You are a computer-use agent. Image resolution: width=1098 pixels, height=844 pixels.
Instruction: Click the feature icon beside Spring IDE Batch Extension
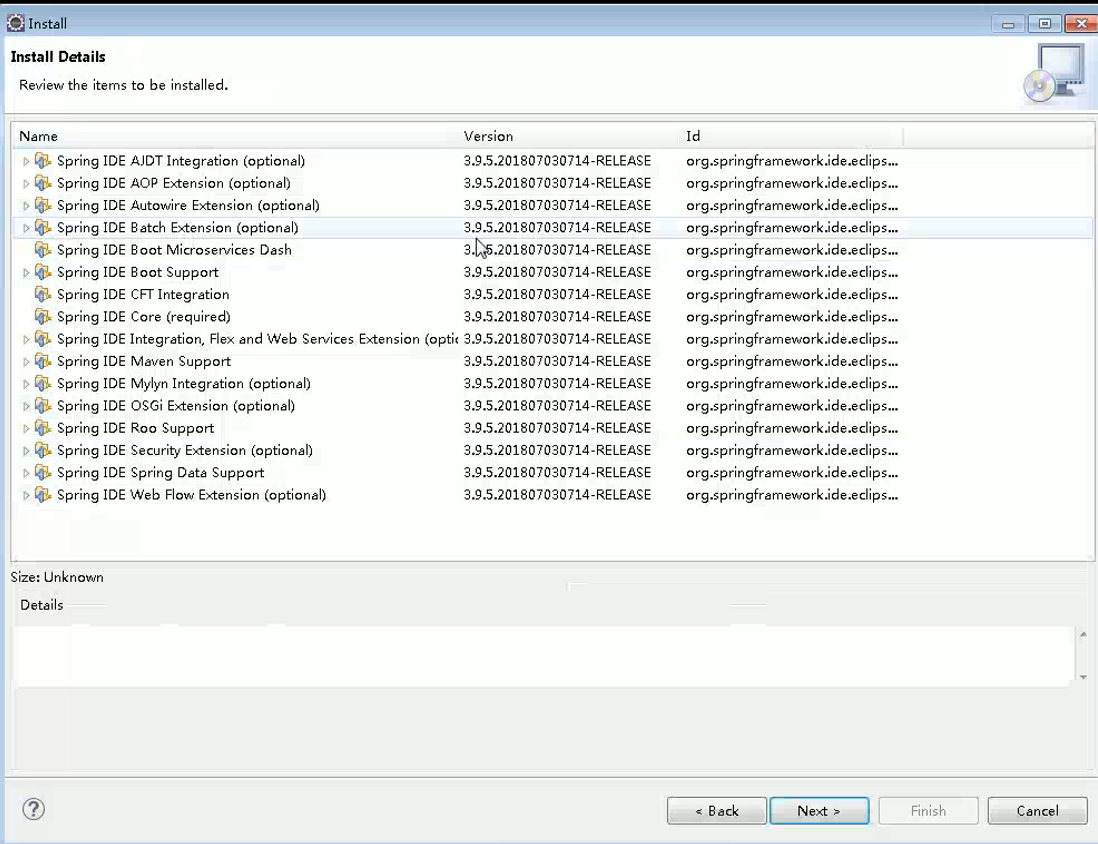[x=43, y=228]
